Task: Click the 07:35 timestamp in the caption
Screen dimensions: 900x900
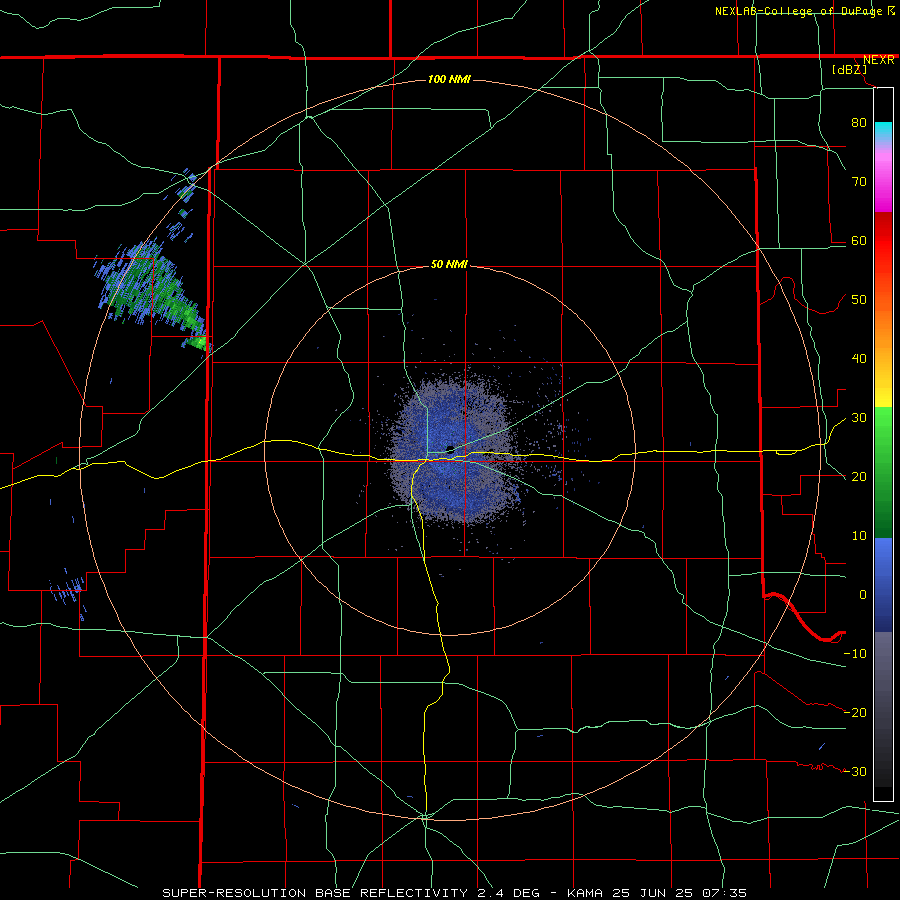Action: coord(726,893)
